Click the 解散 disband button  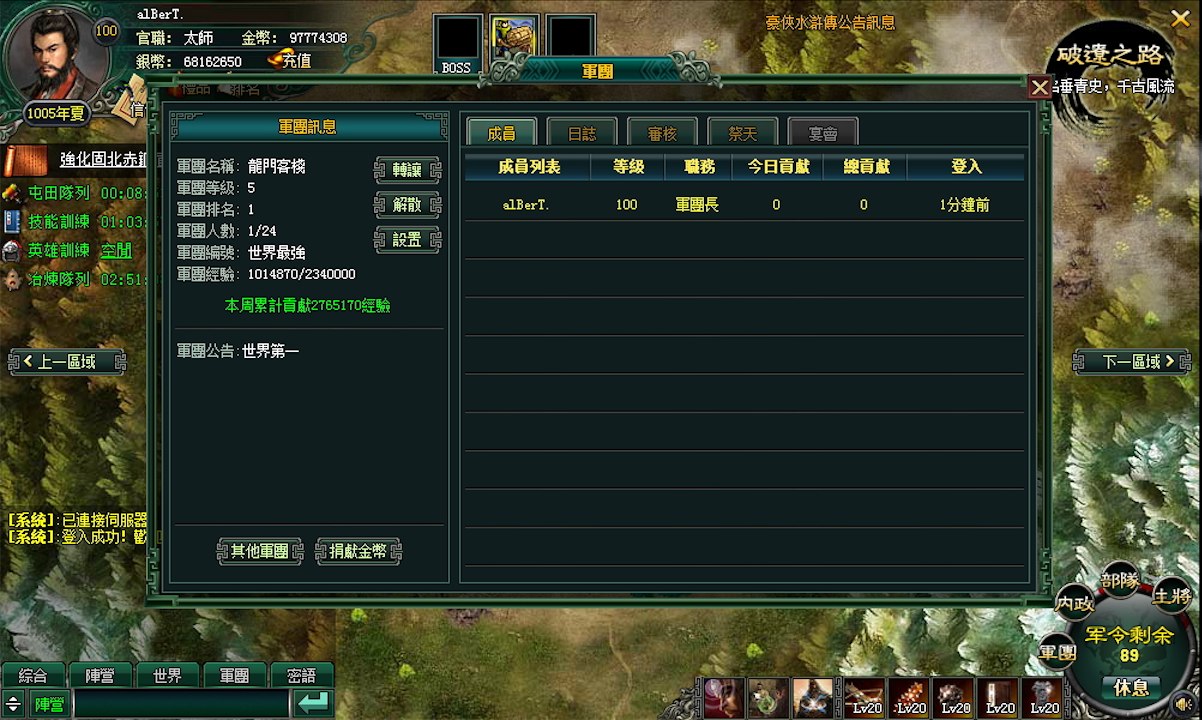pyautogui.click(x=407, y=205)
